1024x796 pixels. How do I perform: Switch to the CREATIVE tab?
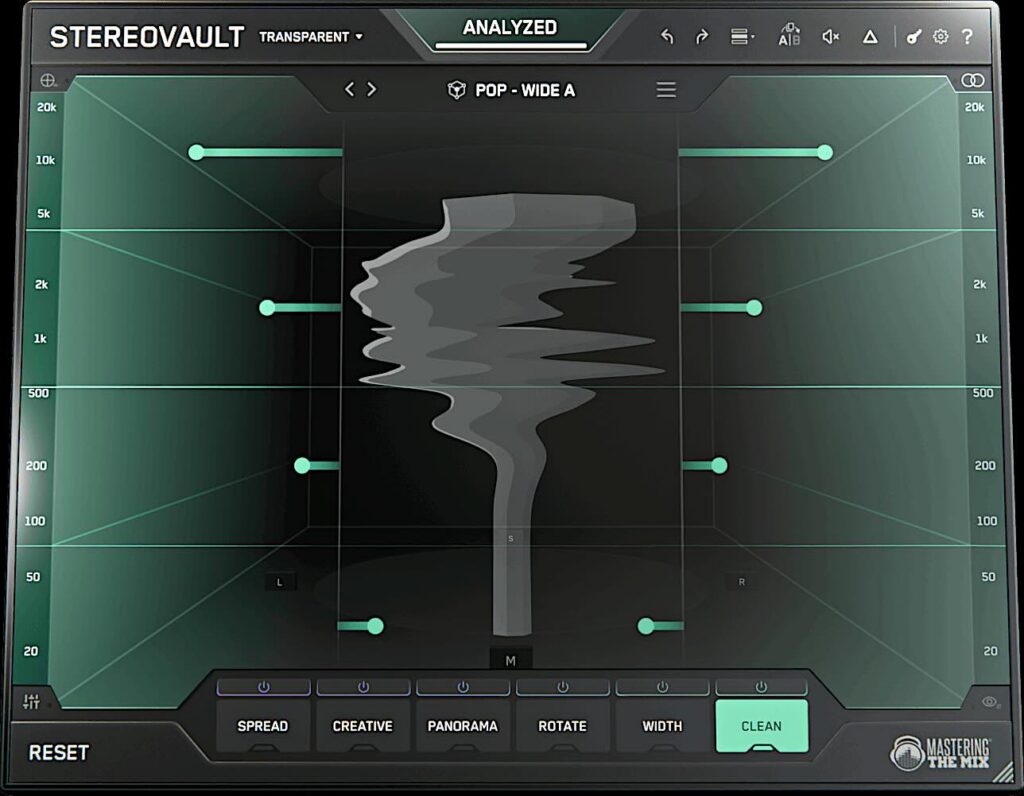tap(362, 726)
